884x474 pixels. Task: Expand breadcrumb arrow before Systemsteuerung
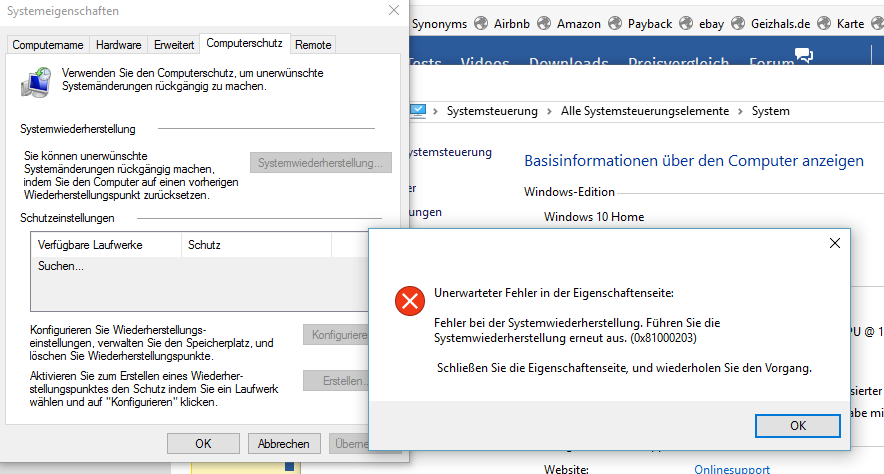(435, 112)
